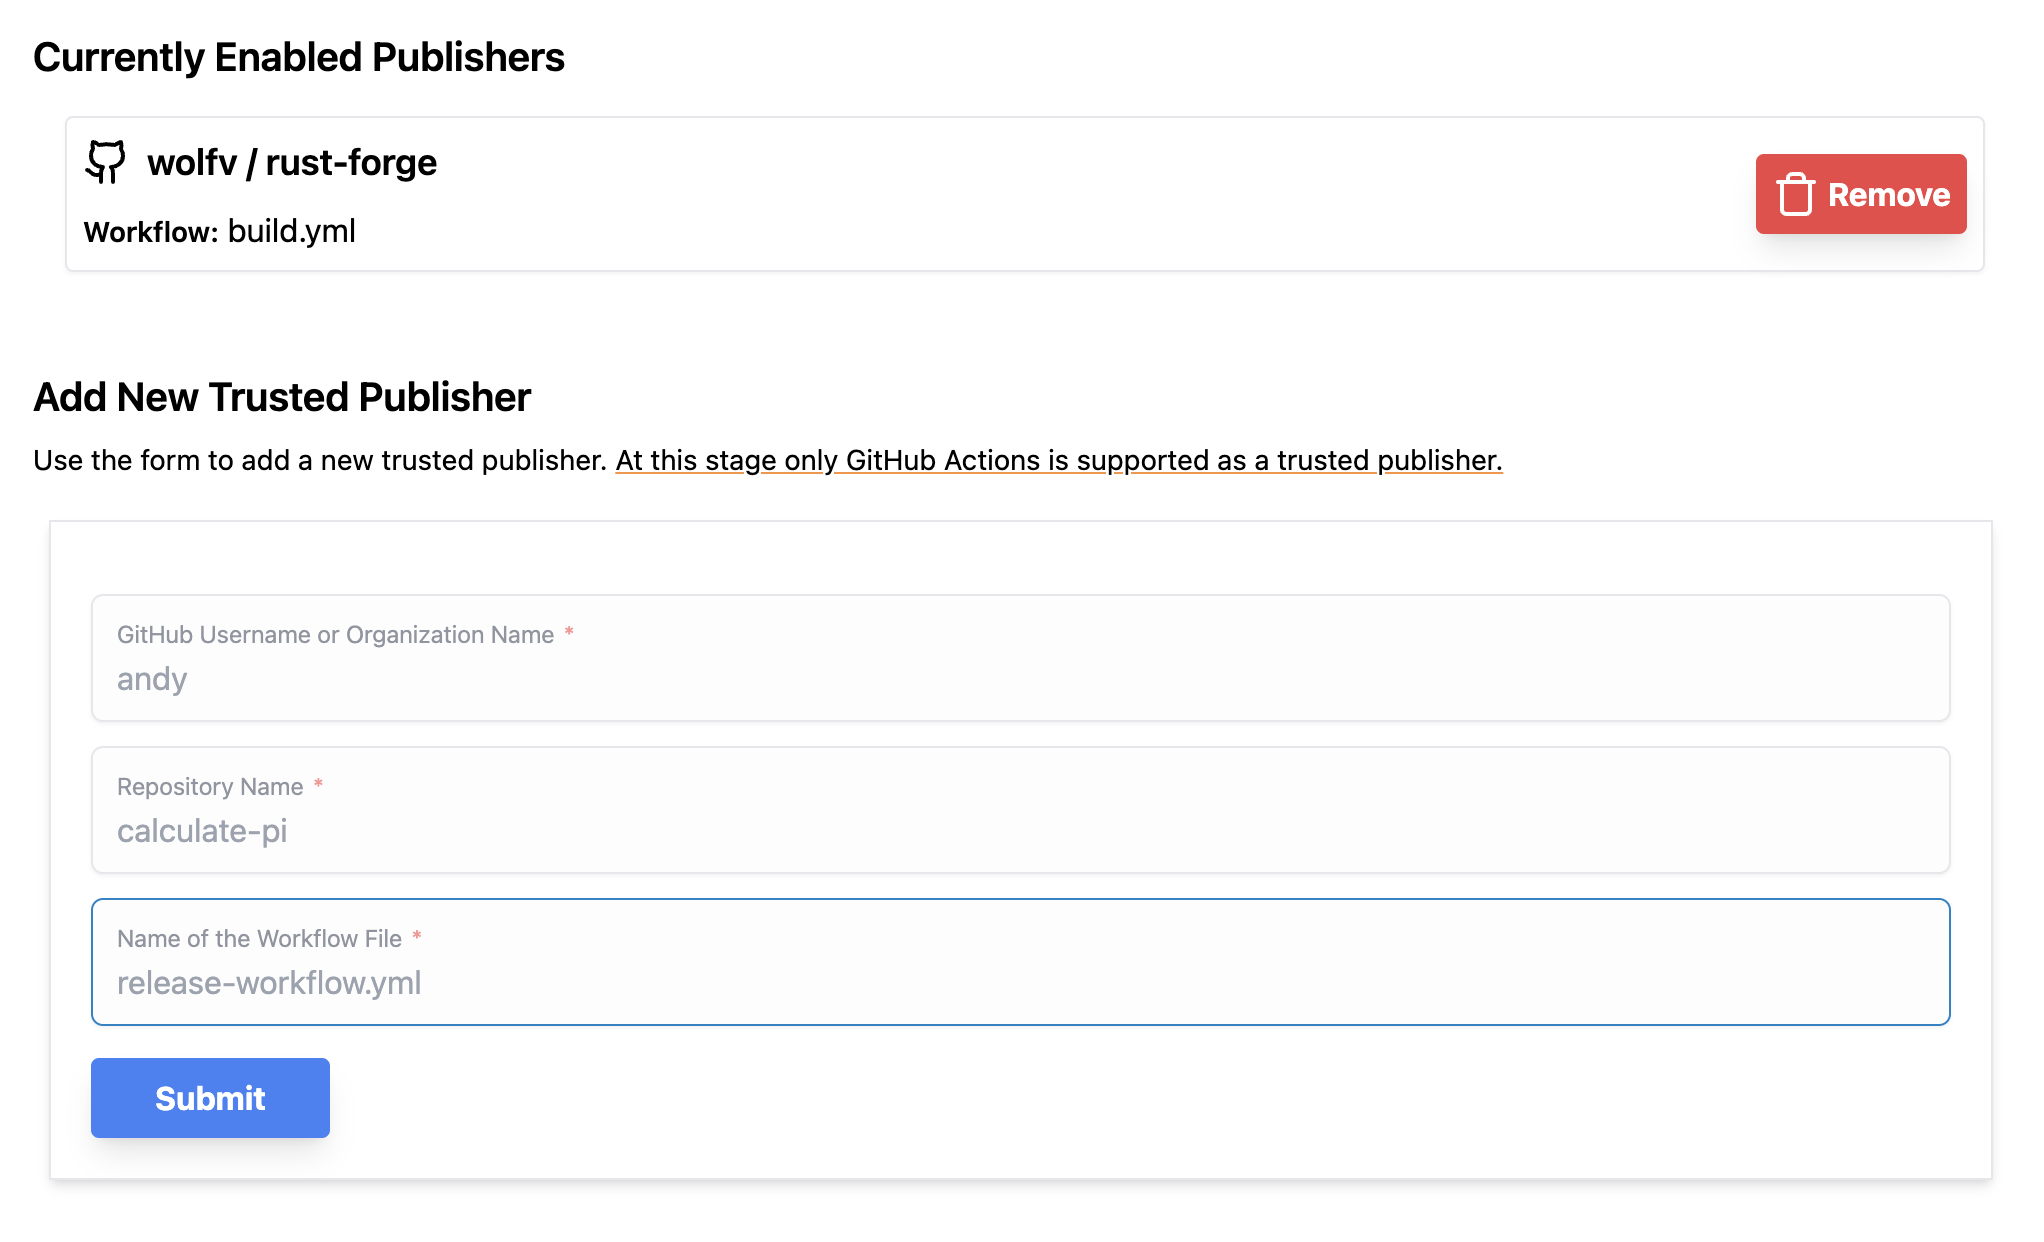Image resolution: width=2044 pixels, height=1242 pixels.
Task: Select the wolfv / rust-forge publisher name
Action: [x=292, y=163]
